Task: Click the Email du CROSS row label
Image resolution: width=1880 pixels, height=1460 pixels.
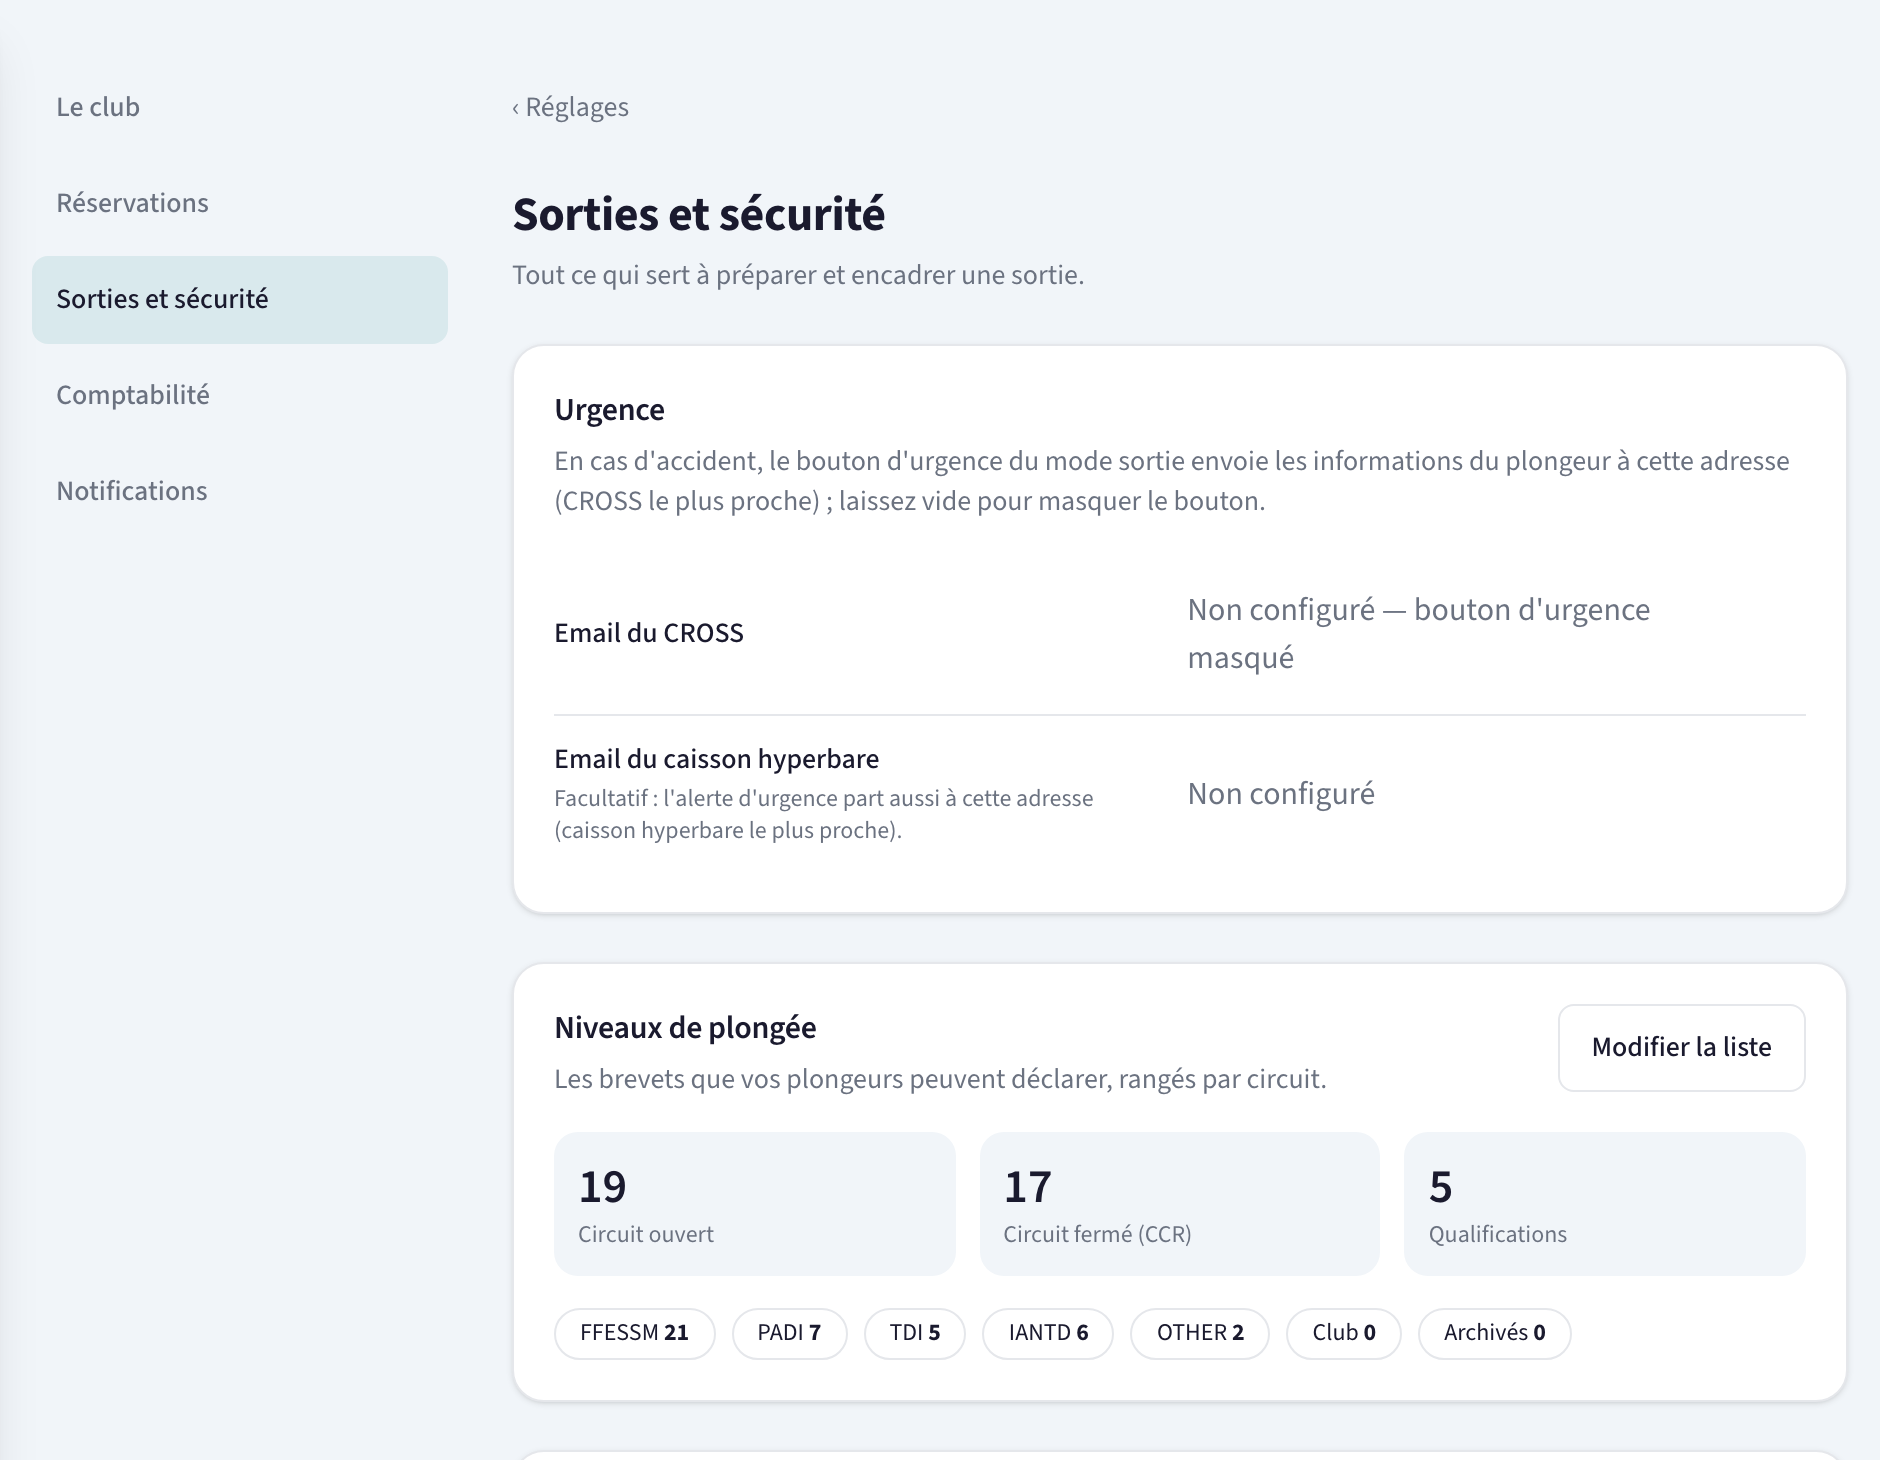Action: [x=649, y=633]
